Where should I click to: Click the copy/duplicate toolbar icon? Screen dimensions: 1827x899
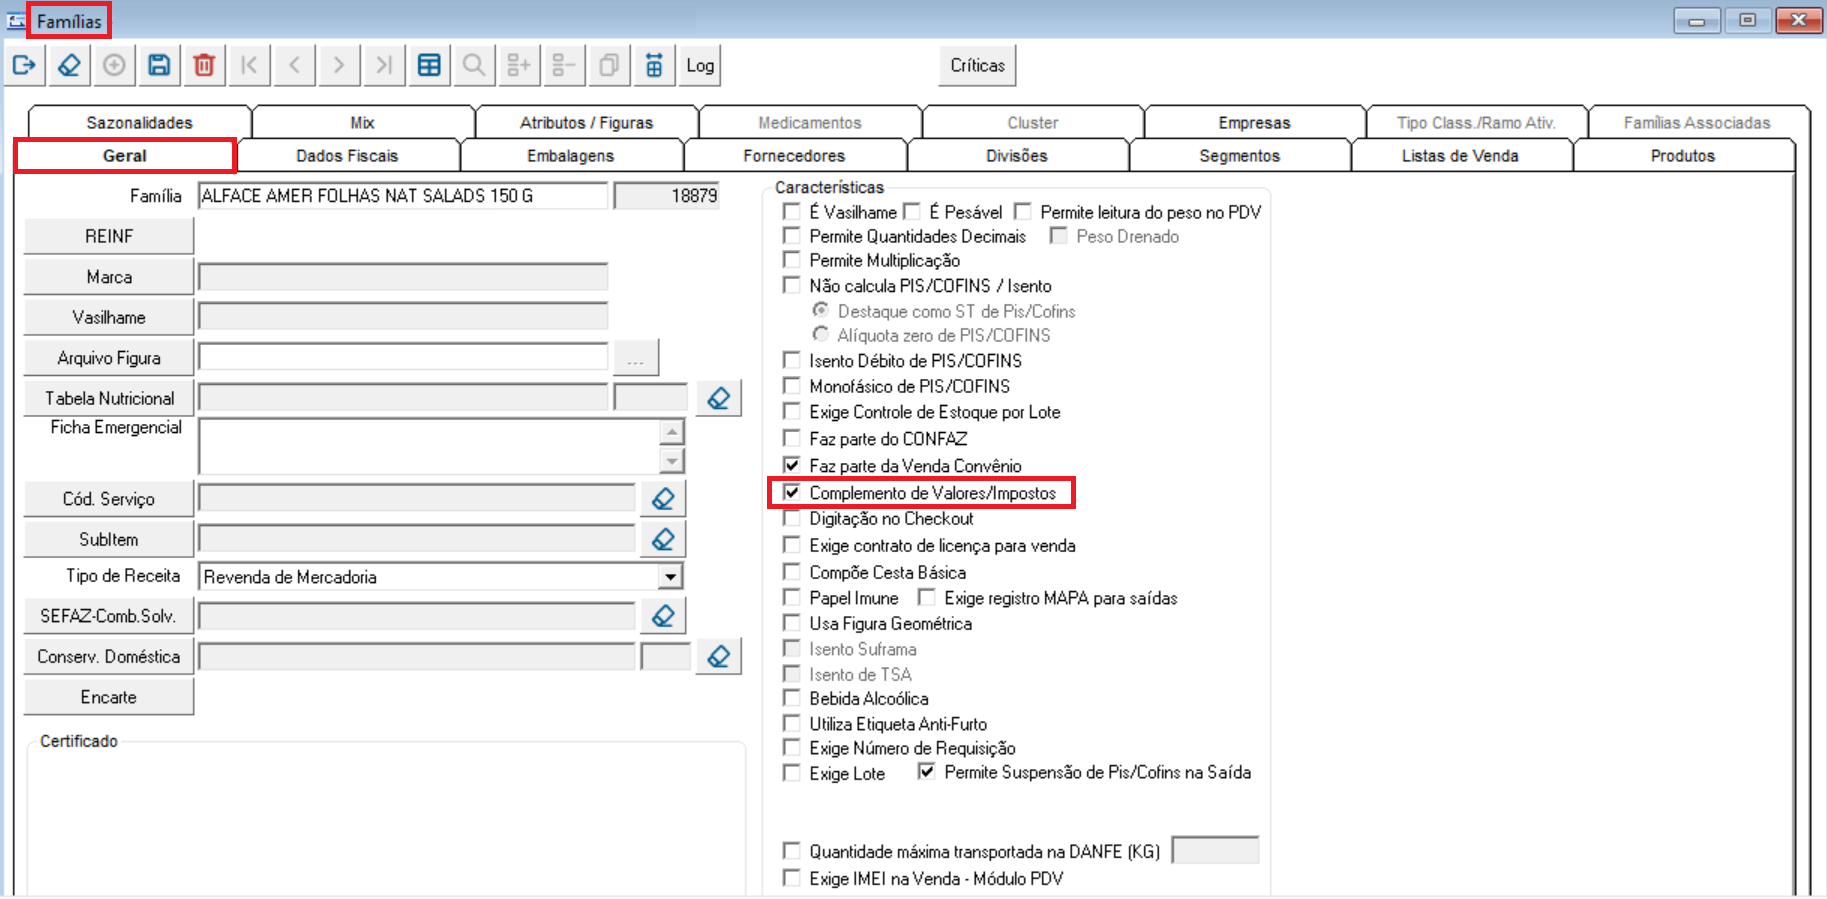pyautogui.click(x=609, y=66)
